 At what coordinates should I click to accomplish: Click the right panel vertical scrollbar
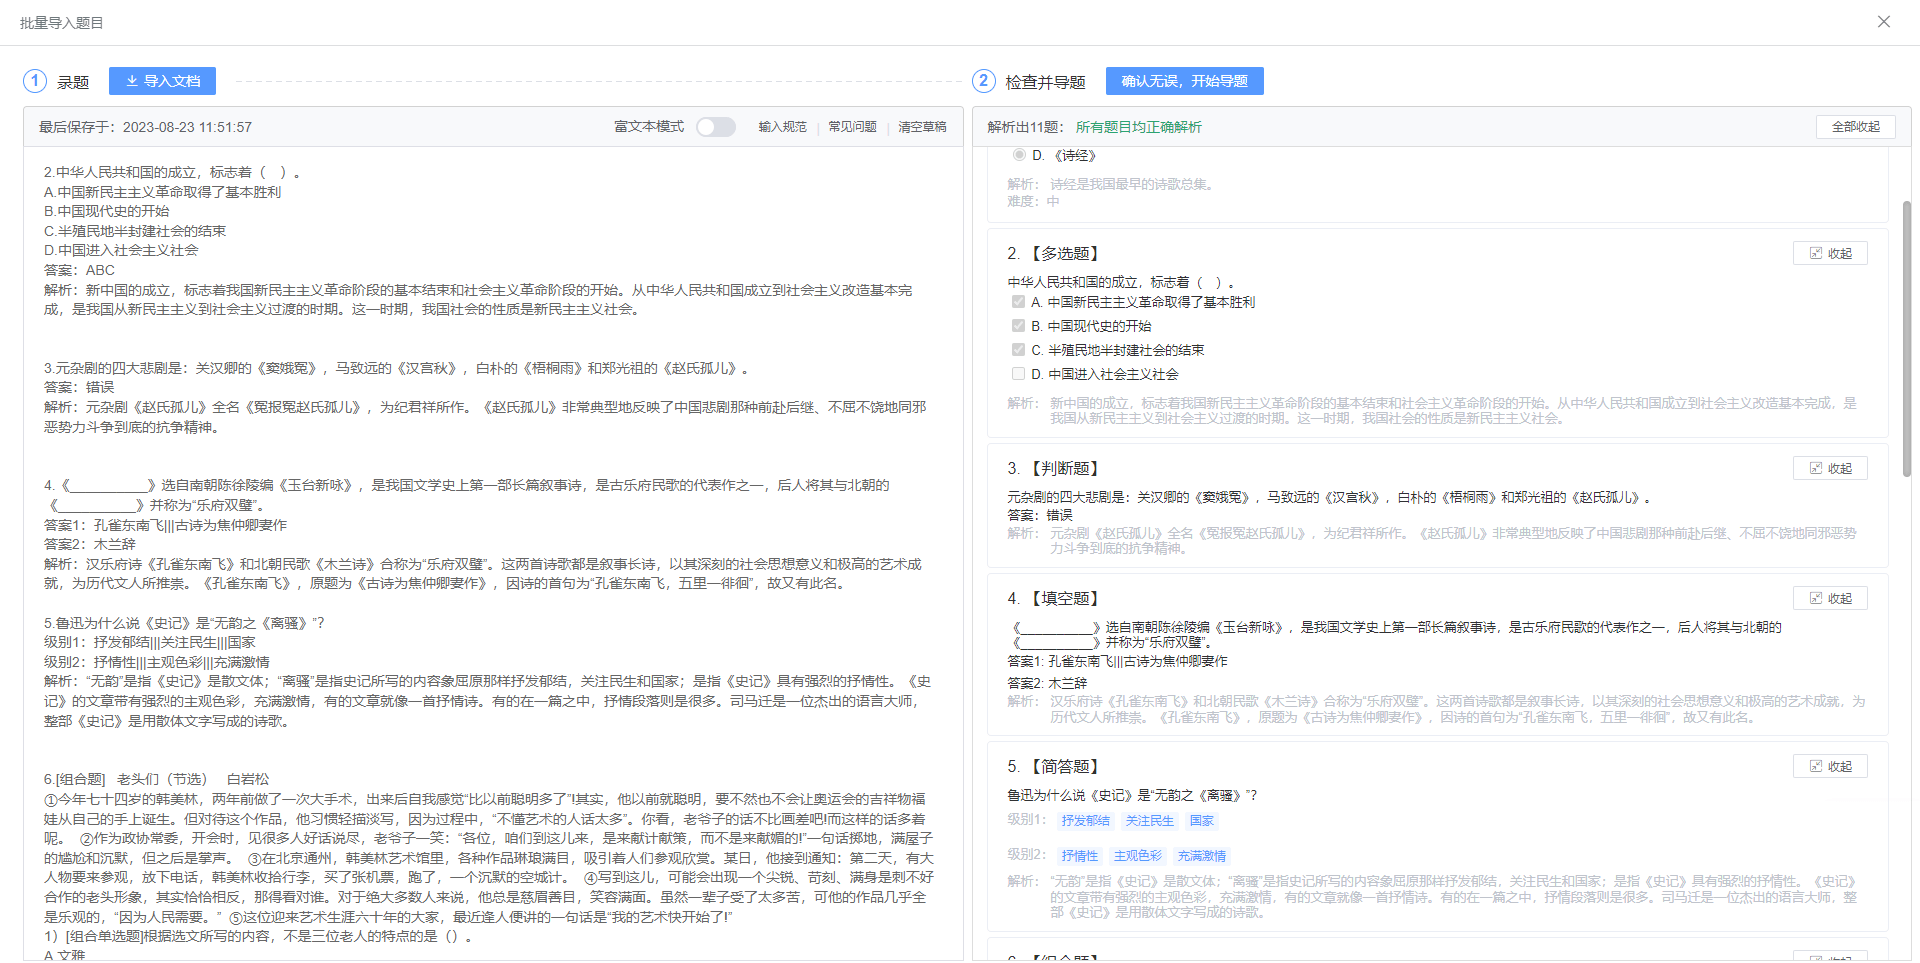pos(1906,340)
